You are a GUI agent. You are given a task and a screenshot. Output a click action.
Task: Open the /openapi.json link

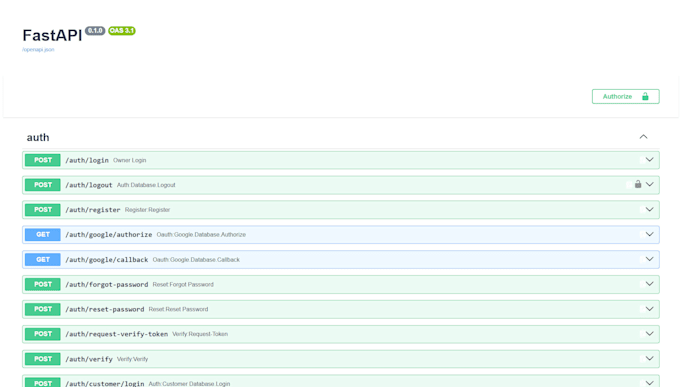click(38, 49)
